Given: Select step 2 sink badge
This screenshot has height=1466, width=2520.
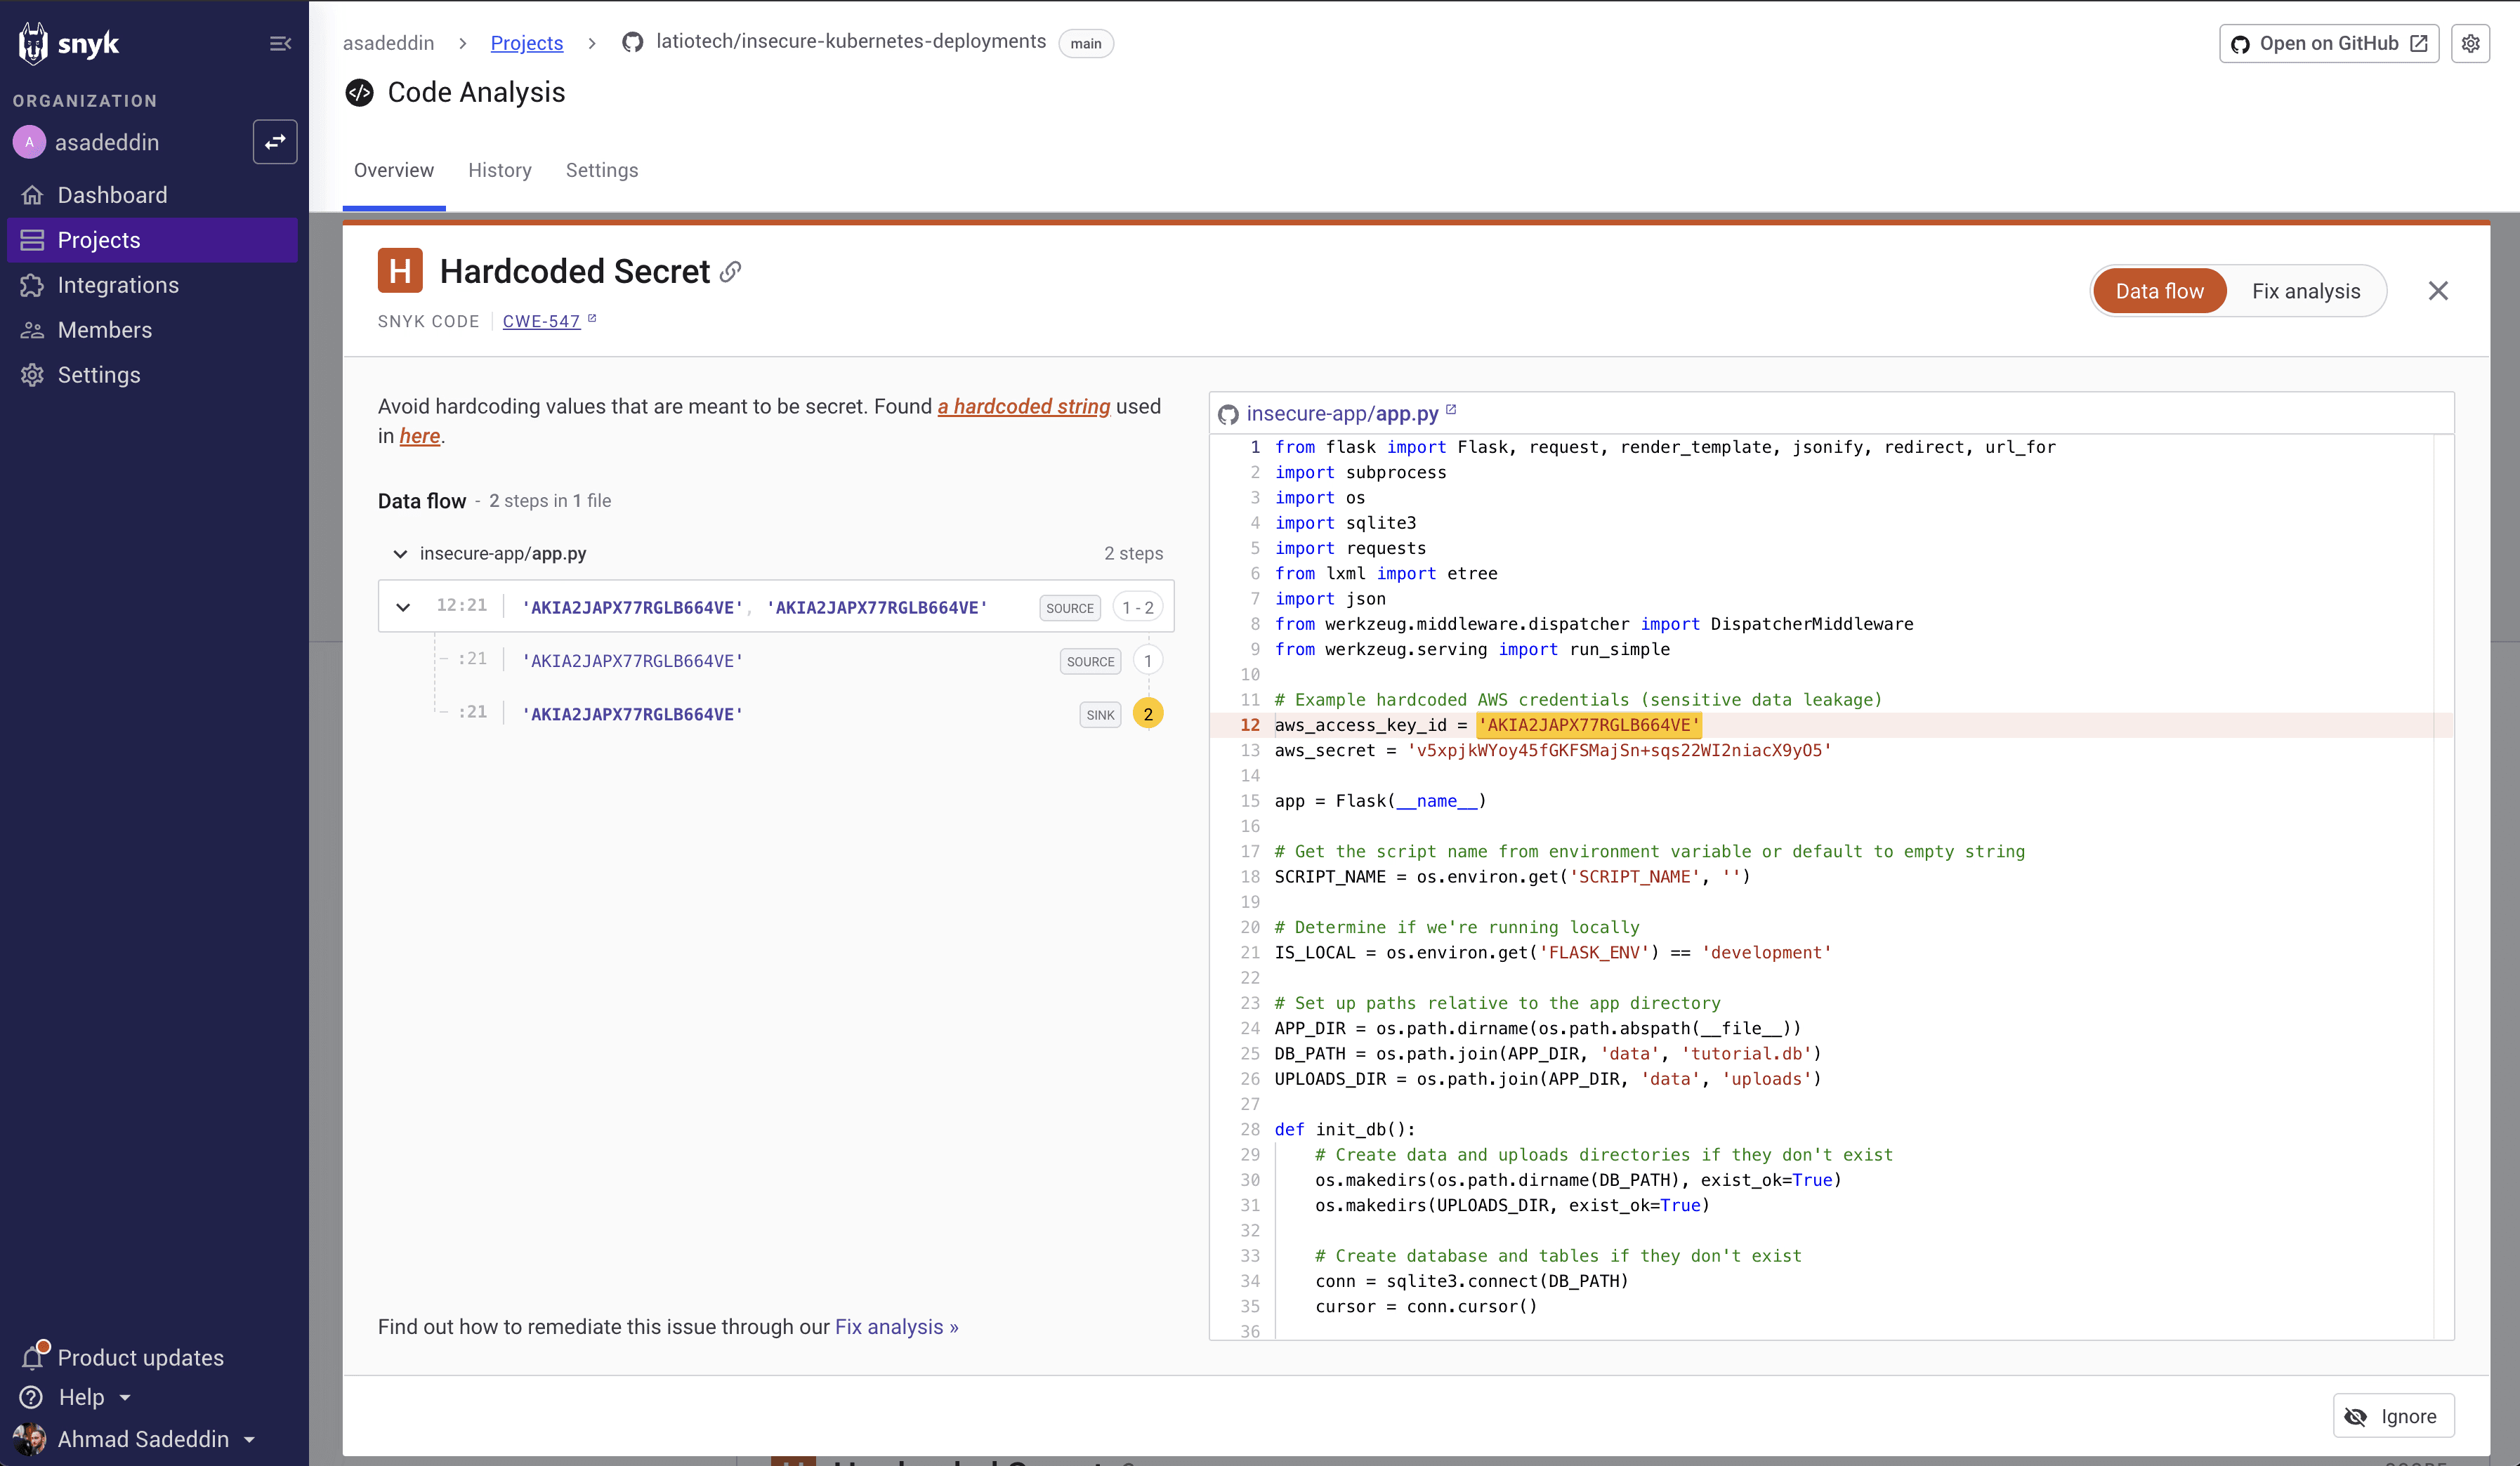Looking at the screenshot, I should 1147,714.
